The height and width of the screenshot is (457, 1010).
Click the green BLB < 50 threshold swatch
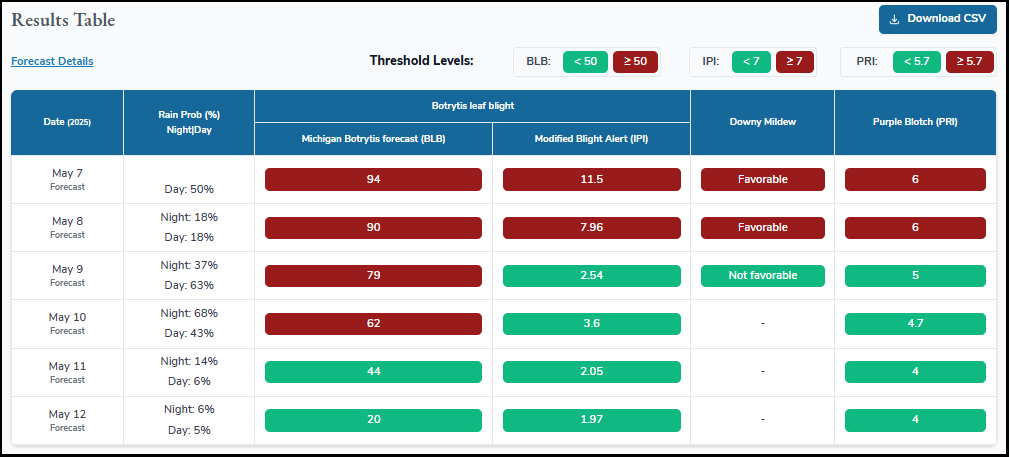[x=585, y=62]
